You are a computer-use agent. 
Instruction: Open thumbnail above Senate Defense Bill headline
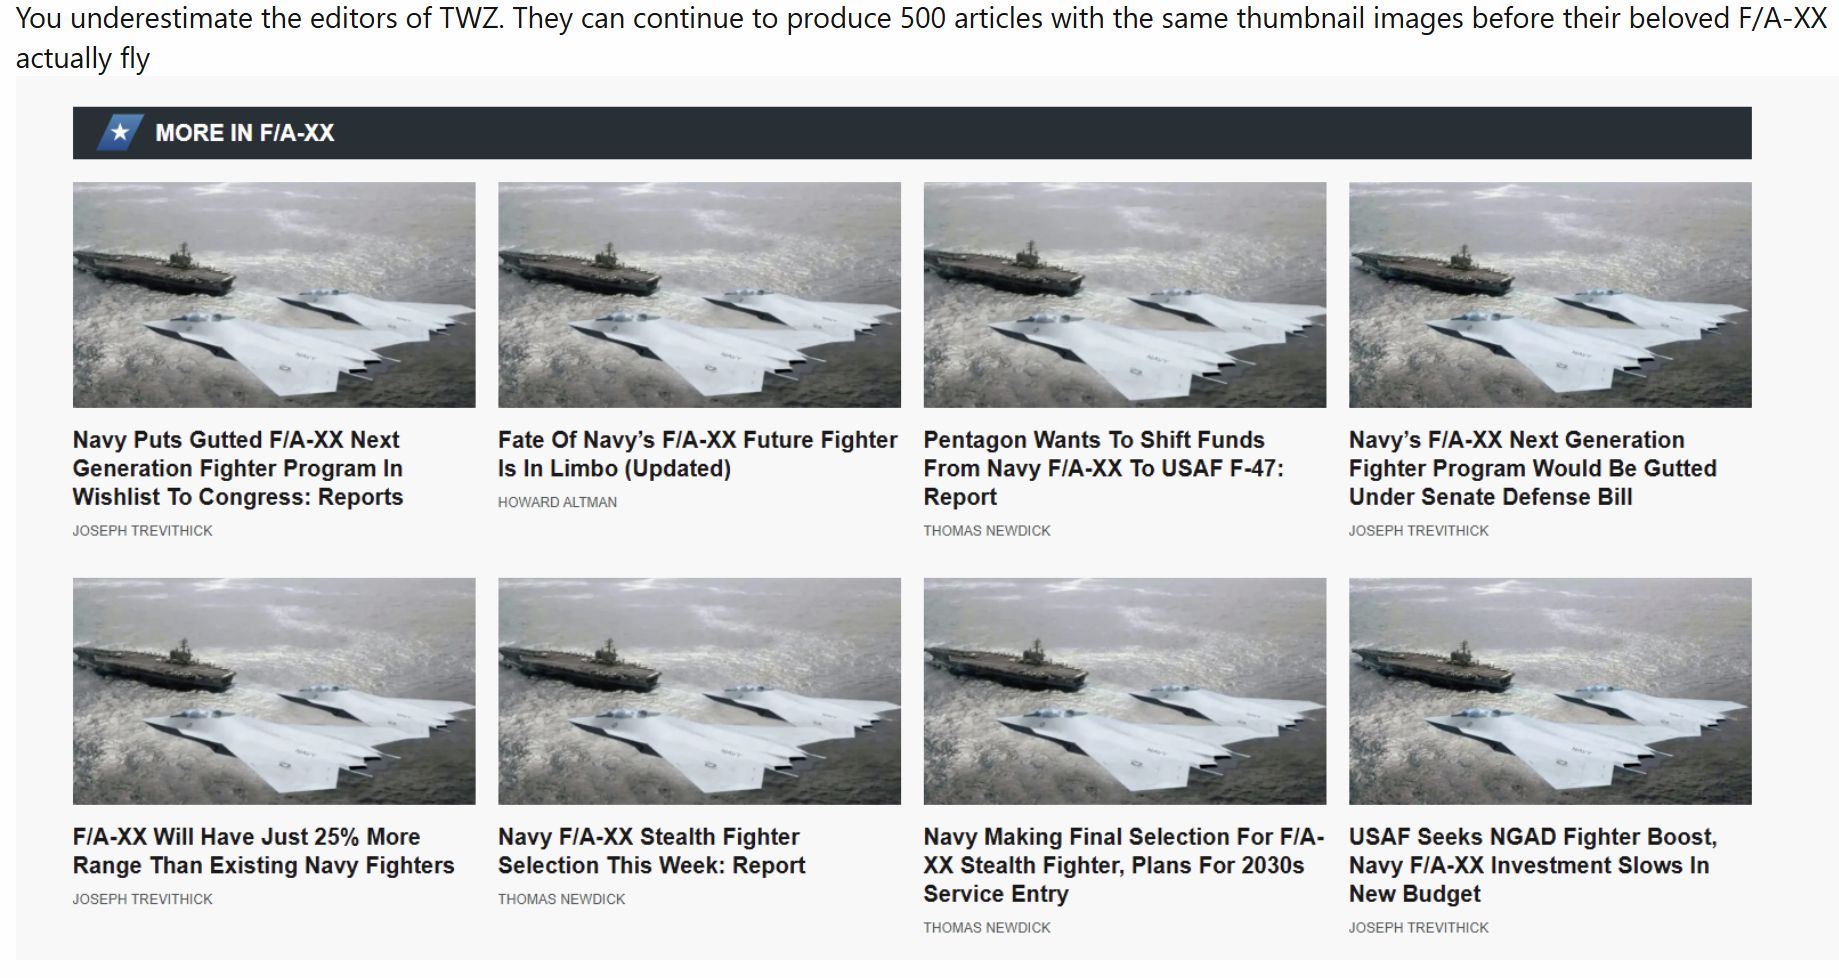point(1550,295)
